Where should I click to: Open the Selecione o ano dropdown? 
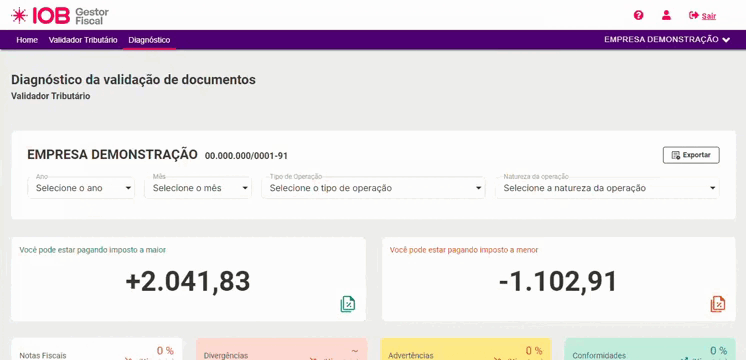(81, 188)
